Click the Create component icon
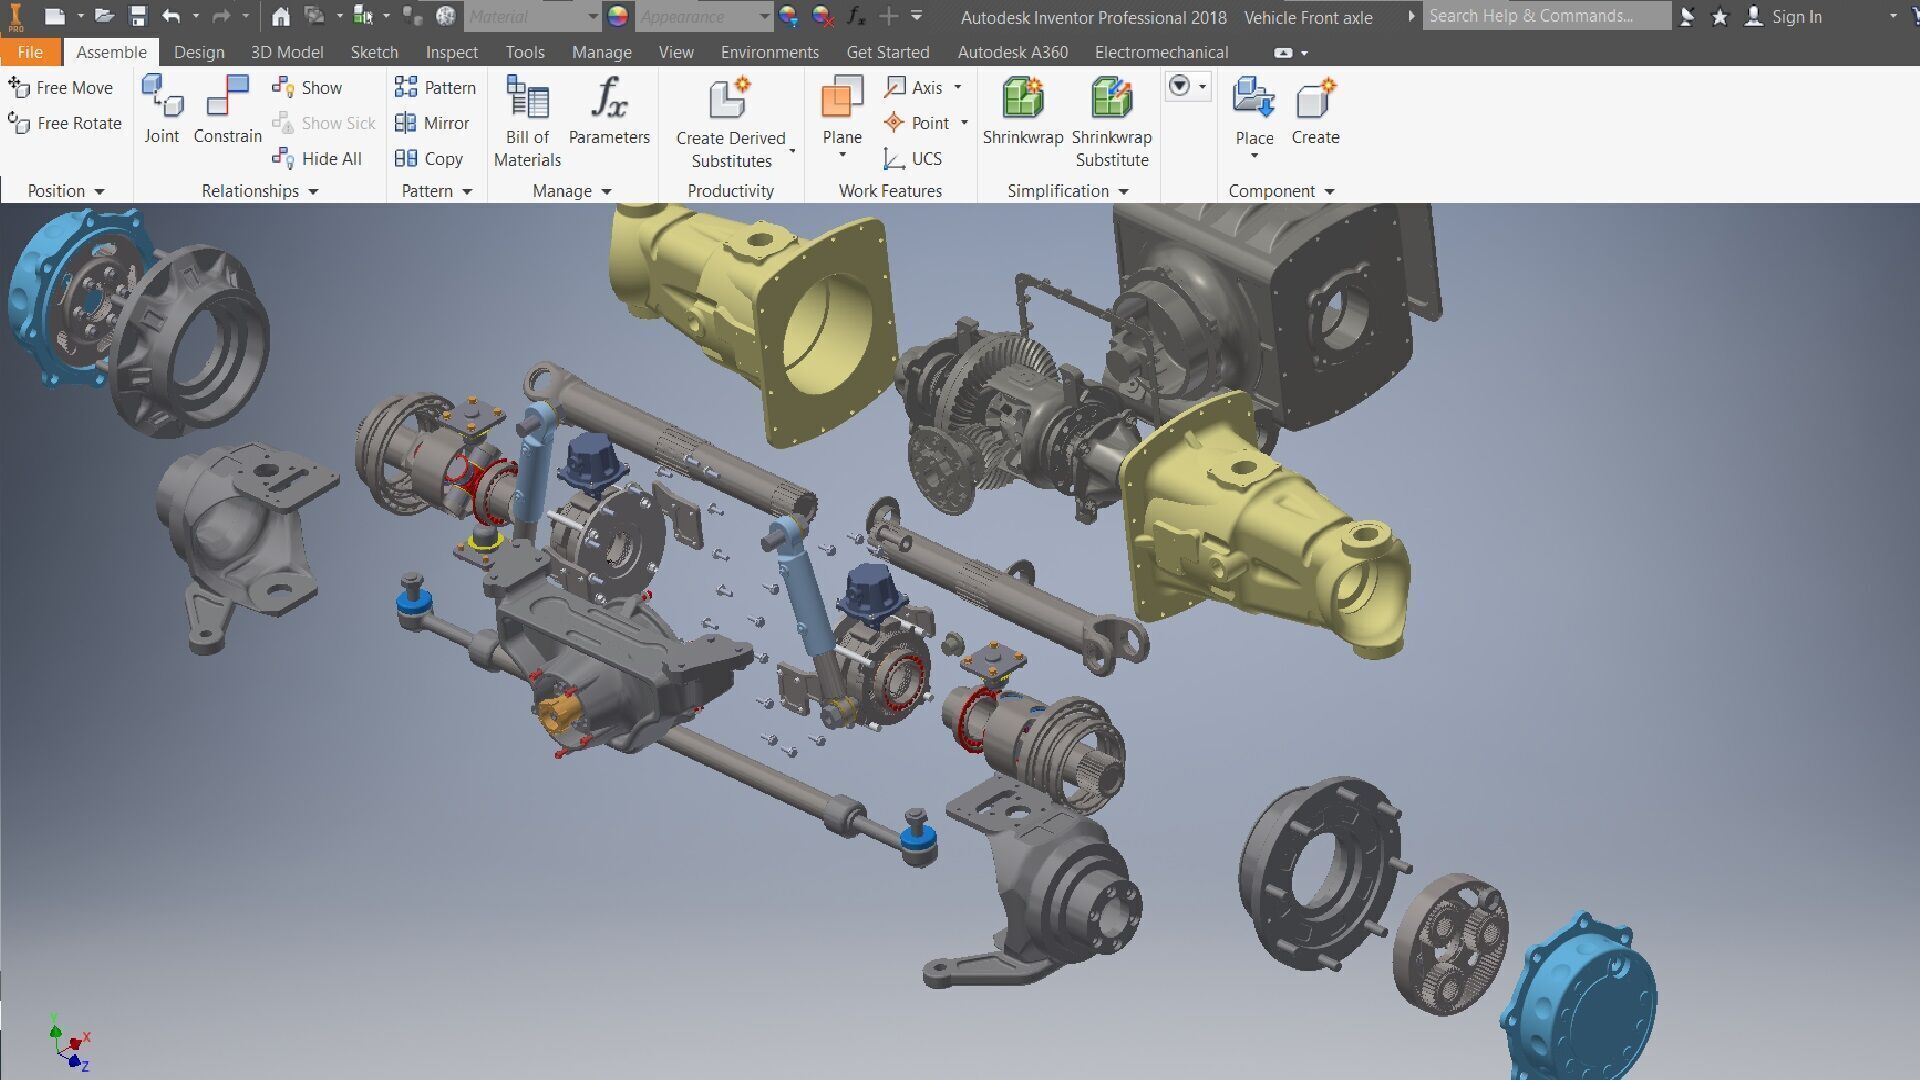 tap(1315, 98)
